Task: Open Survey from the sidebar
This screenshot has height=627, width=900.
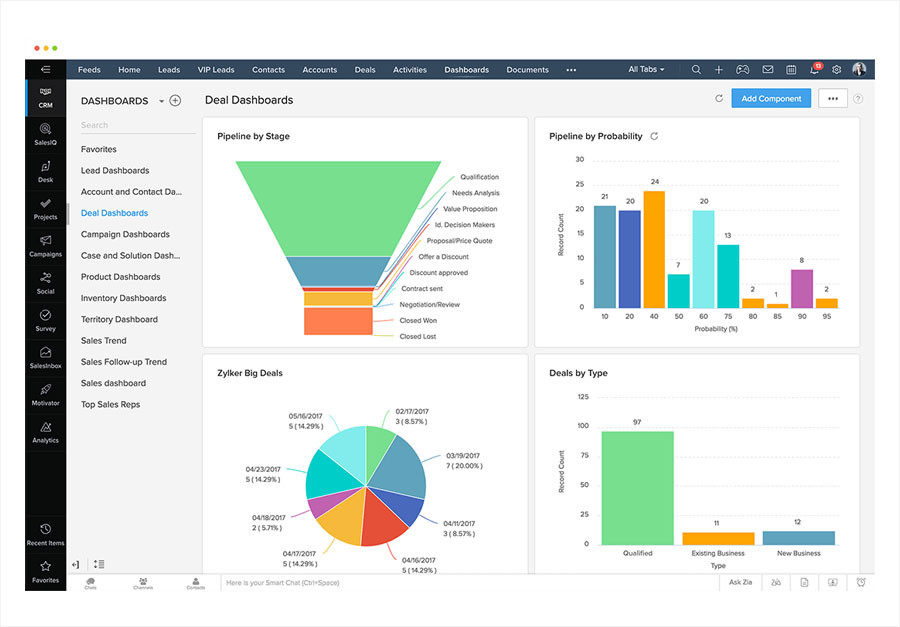Action: (45, 321)
